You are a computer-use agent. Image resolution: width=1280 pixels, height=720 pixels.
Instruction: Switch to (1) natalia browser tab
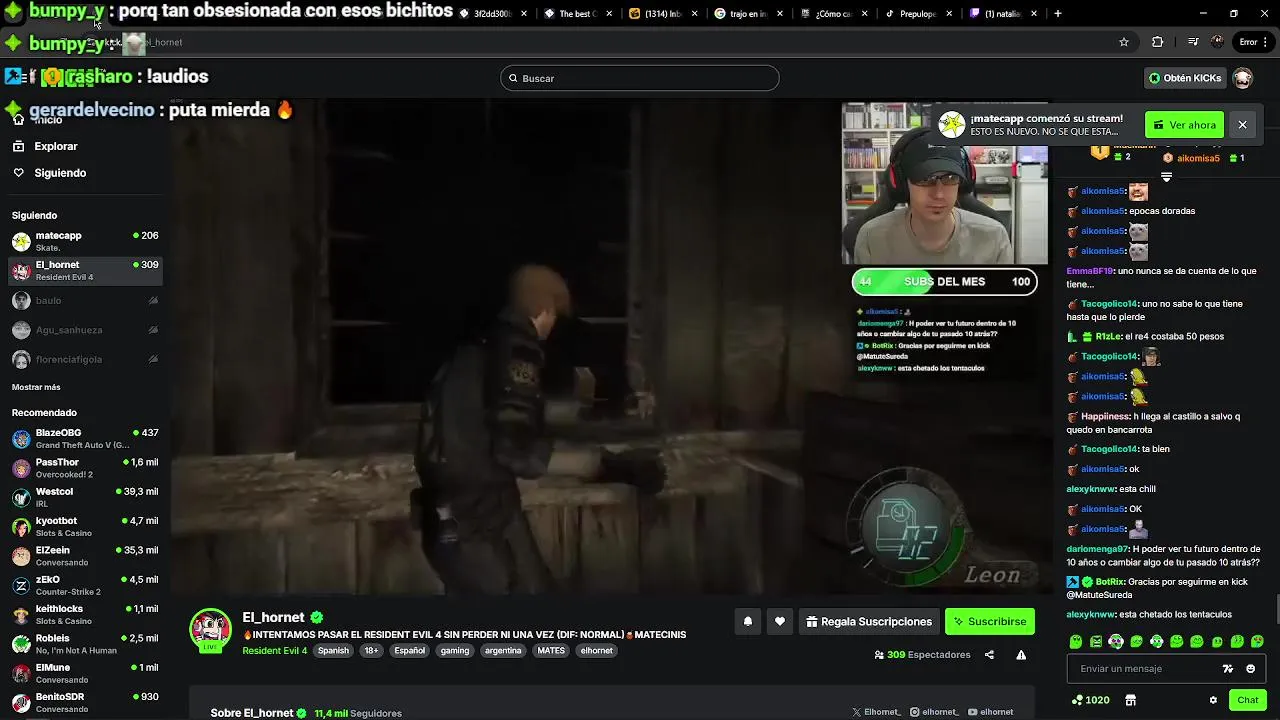coord(1003,13)
